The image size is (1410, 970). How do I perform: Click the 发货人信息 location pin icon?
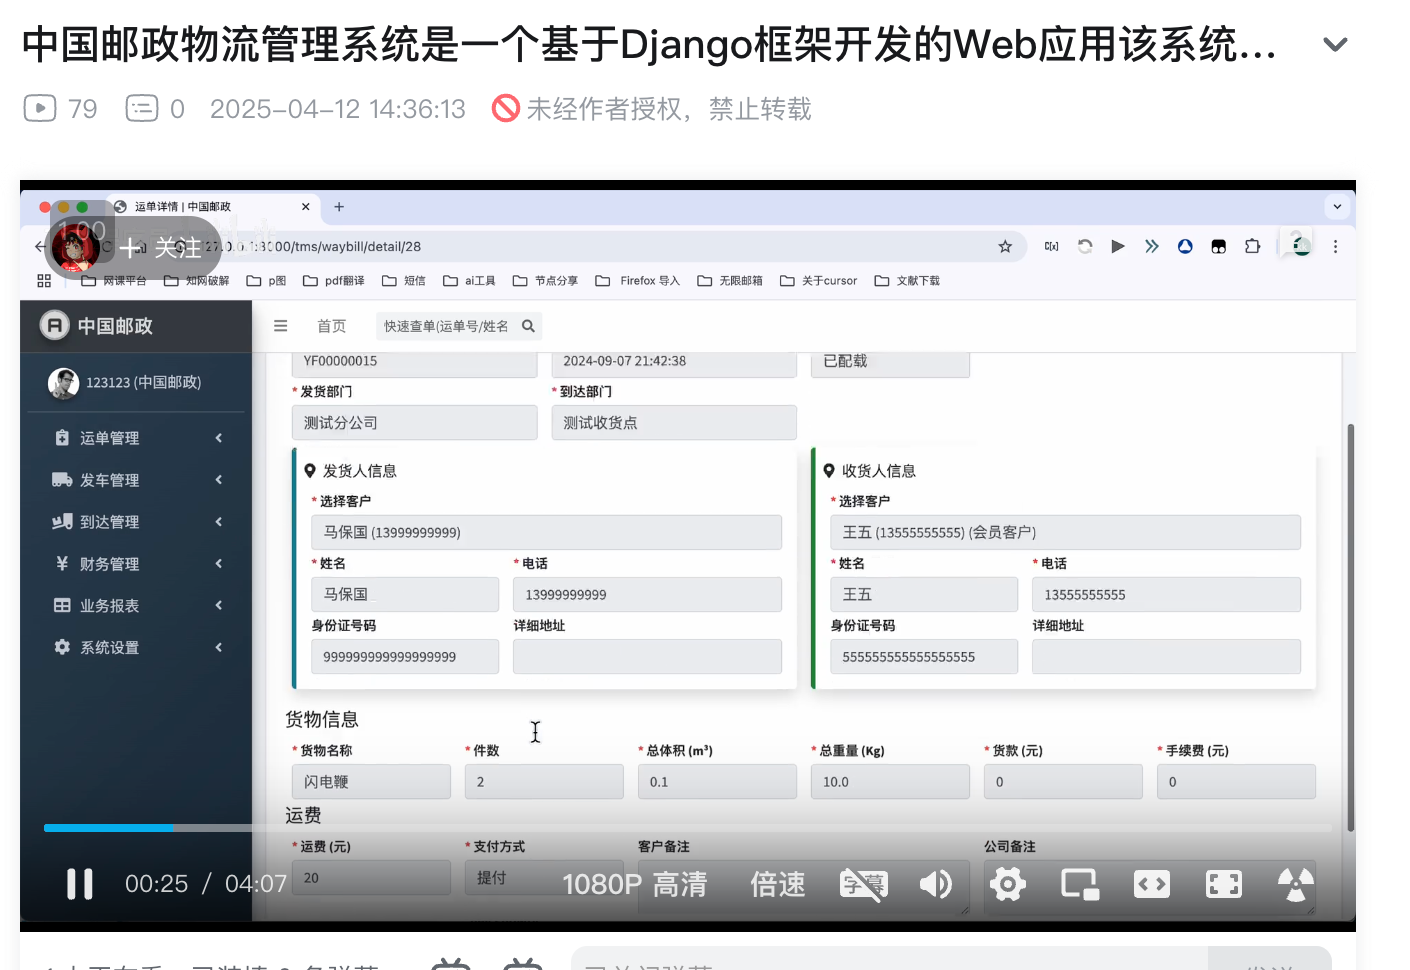point(310,471)
